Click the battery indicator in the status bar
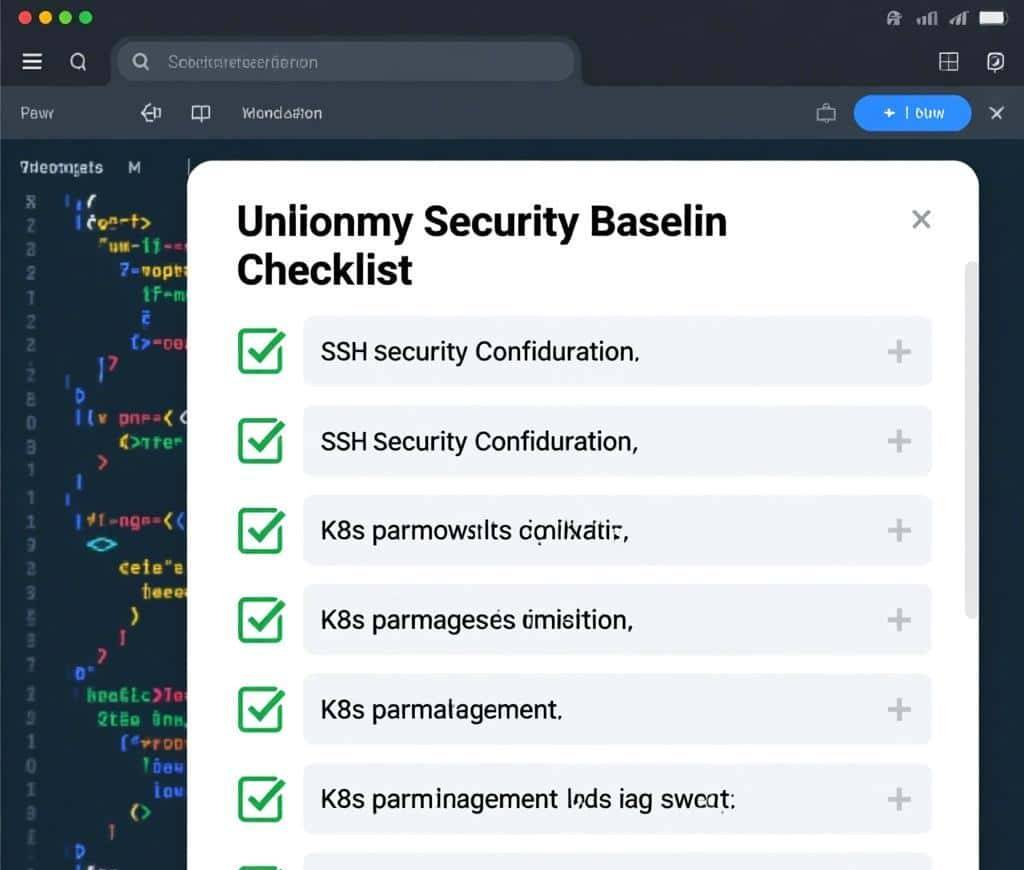Screen dimensions: 1024x870 (x=991, y=17)
